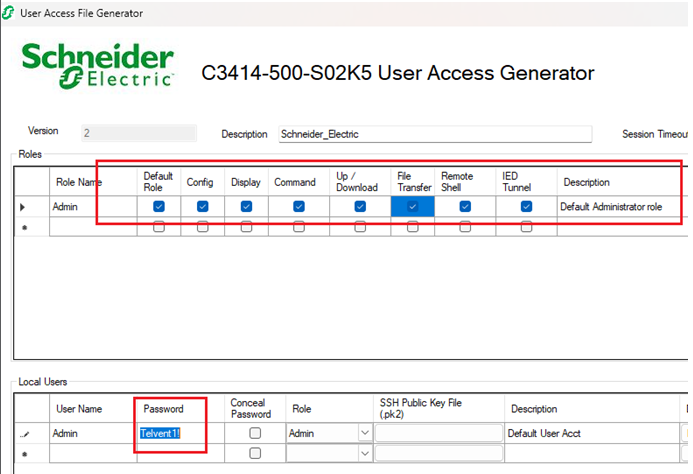Click File Transfer column header

[413, 182]
